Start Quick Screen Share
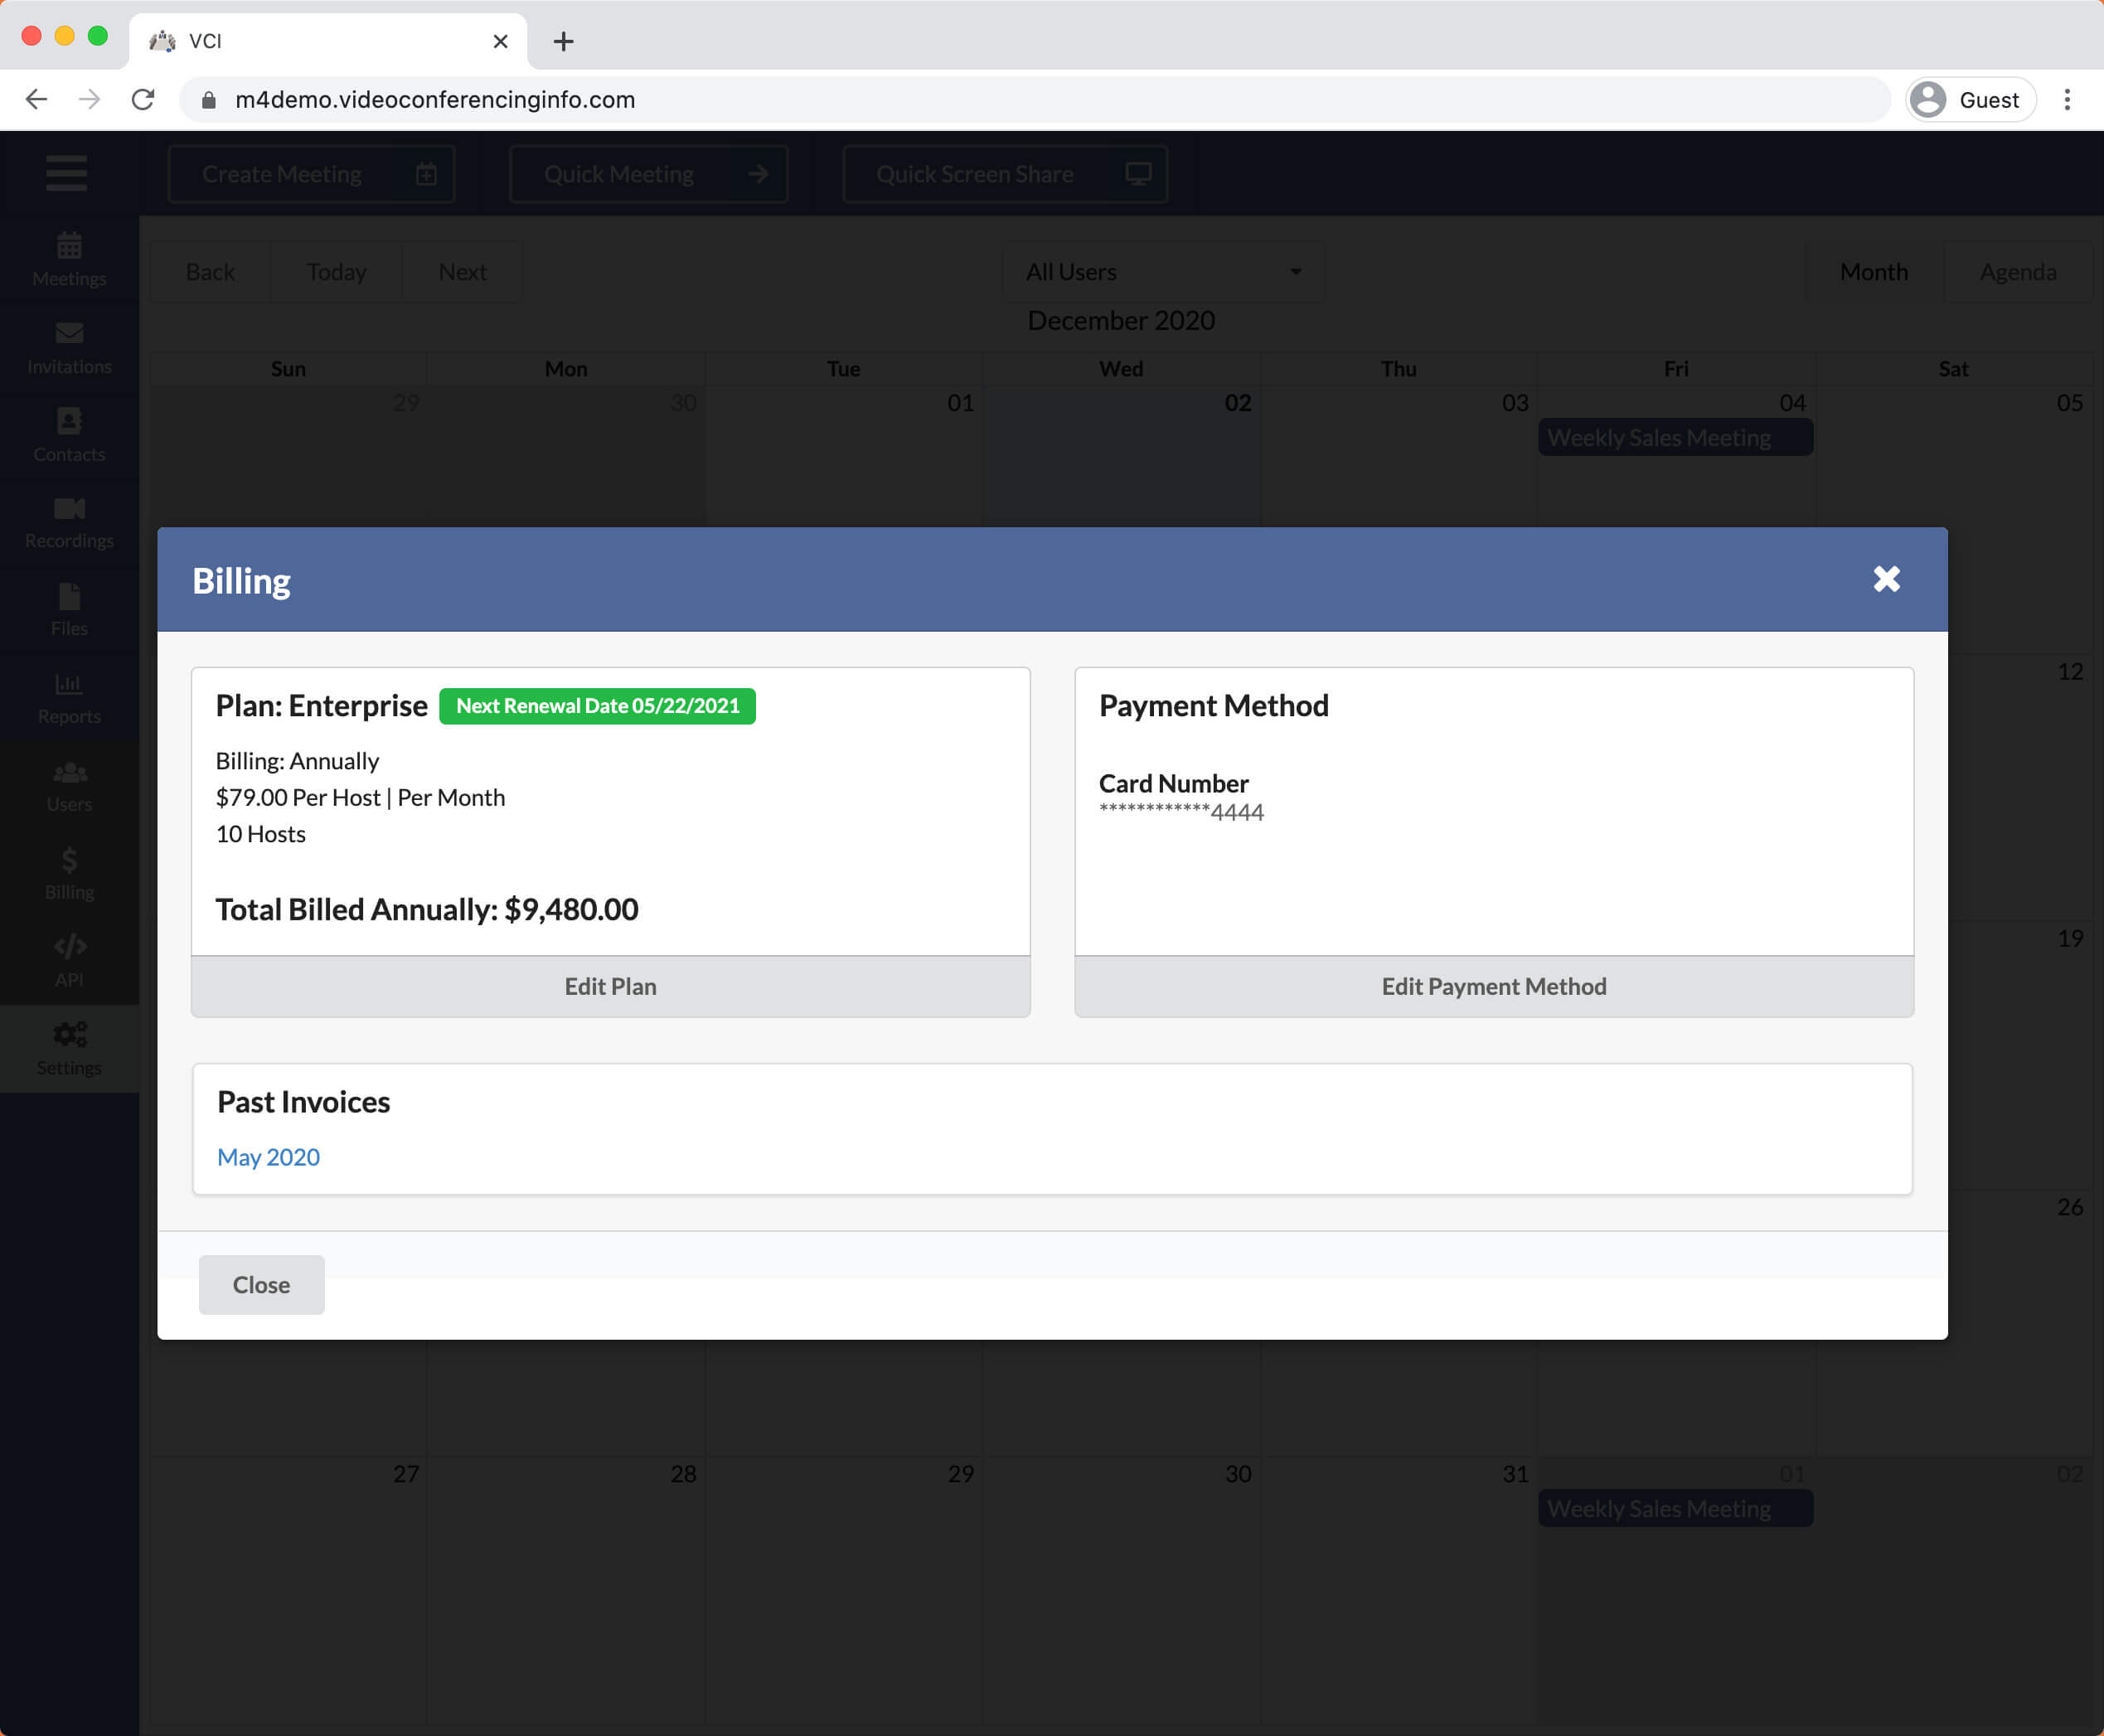Screen dimensions: 2104x1736 pos(1005,174)
